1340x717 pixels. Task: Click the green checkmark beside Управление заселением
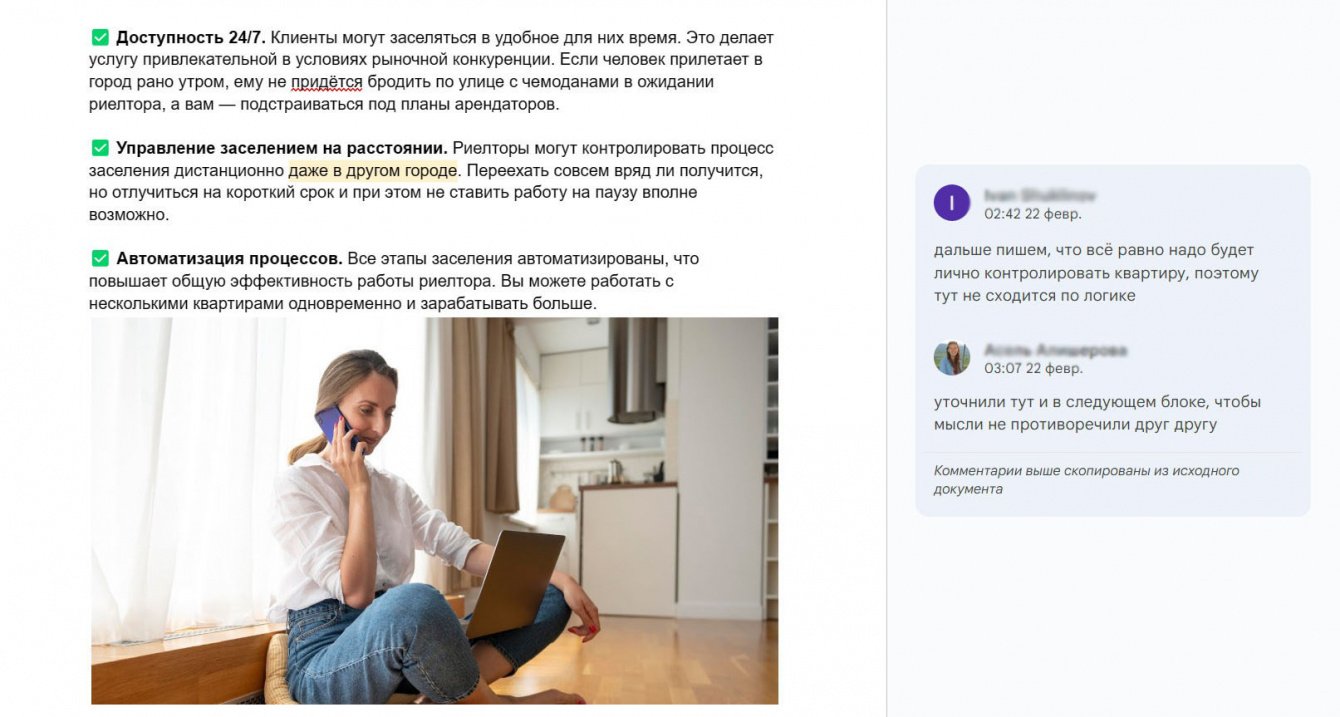(x=100, y=148)
